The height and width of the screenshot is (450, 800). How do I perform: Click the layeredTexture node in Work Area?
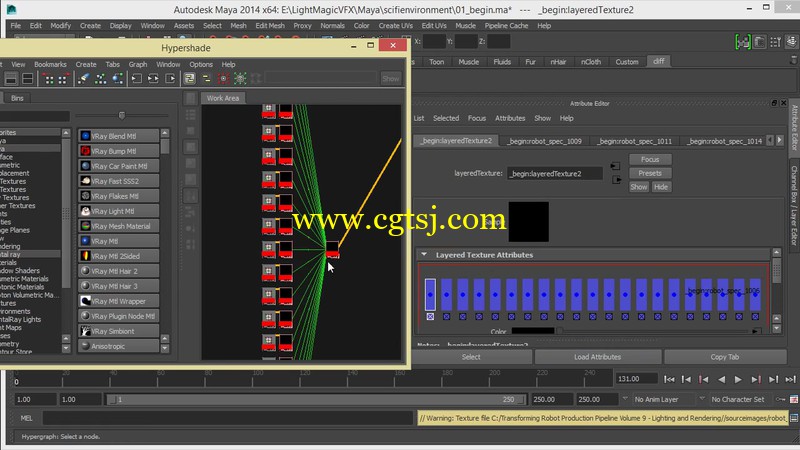click(332, 249)
